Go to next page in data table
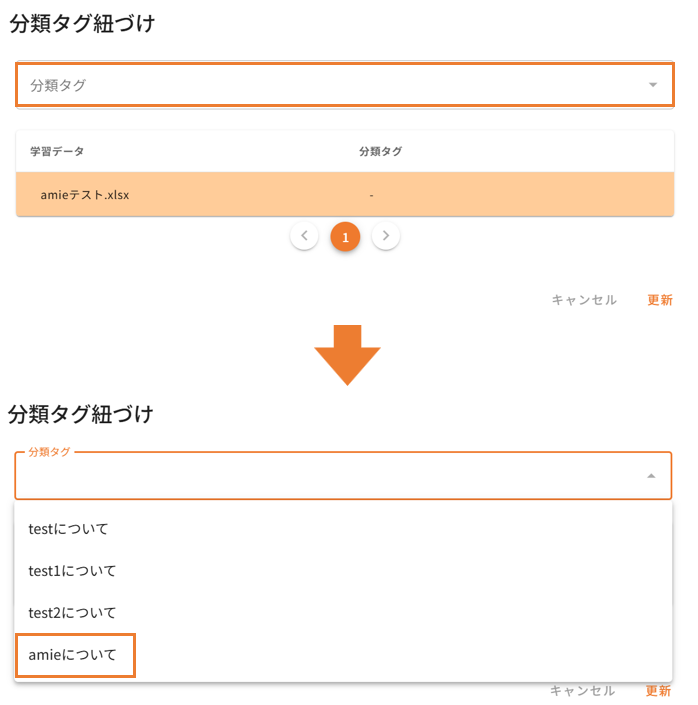The height and width of the screenshot is (705, 698). point(386,236)
